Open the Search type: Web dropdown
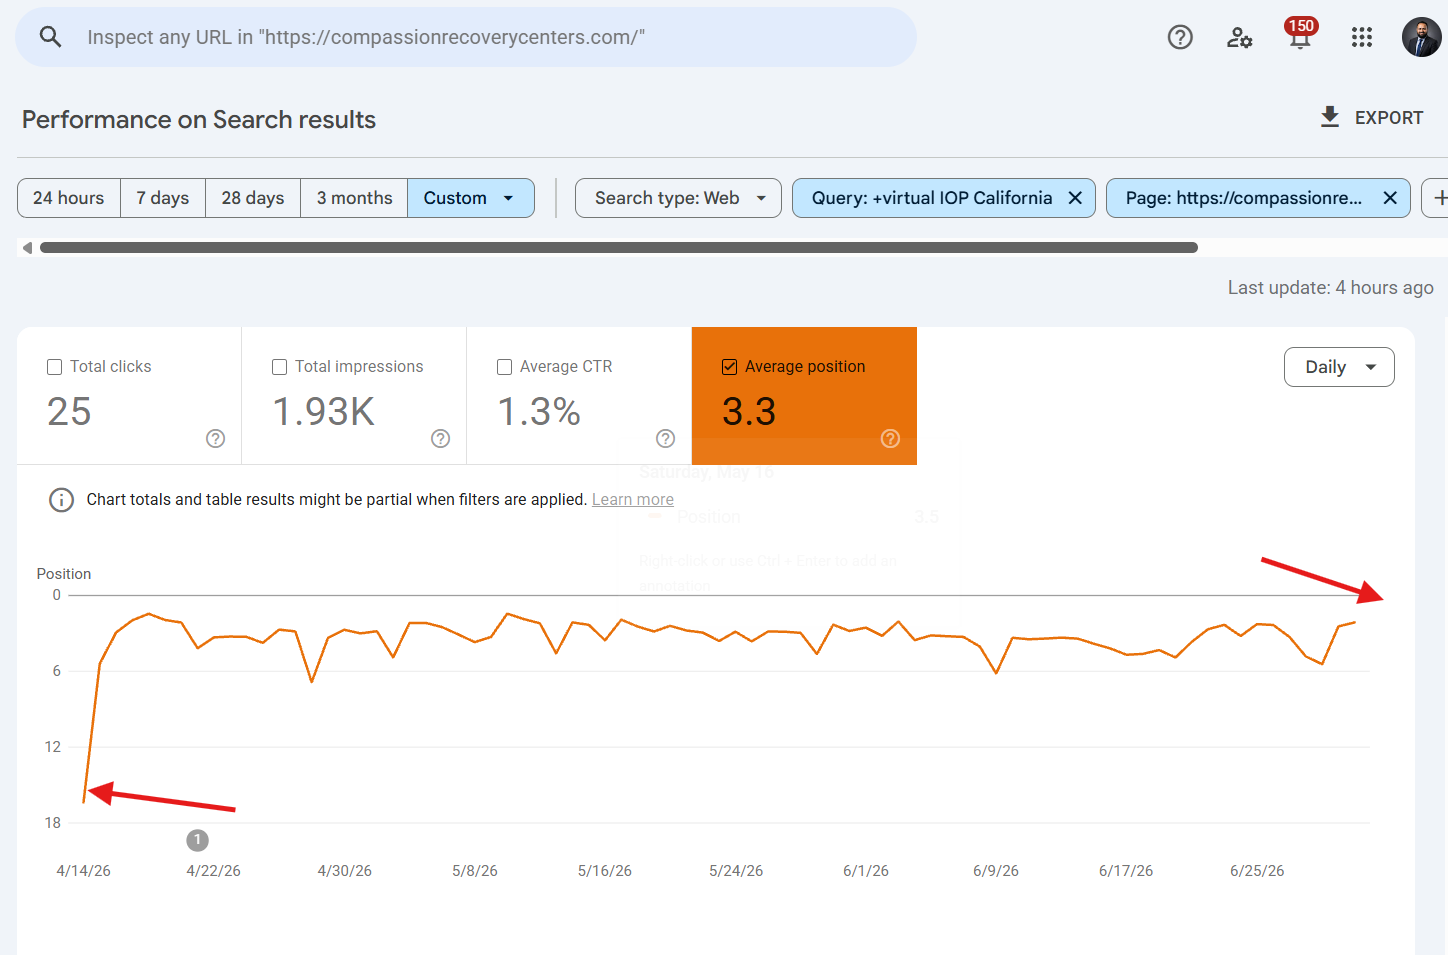Image resolution: width=1448 pixels, height=955 pixels. click(x=678, y=198)
